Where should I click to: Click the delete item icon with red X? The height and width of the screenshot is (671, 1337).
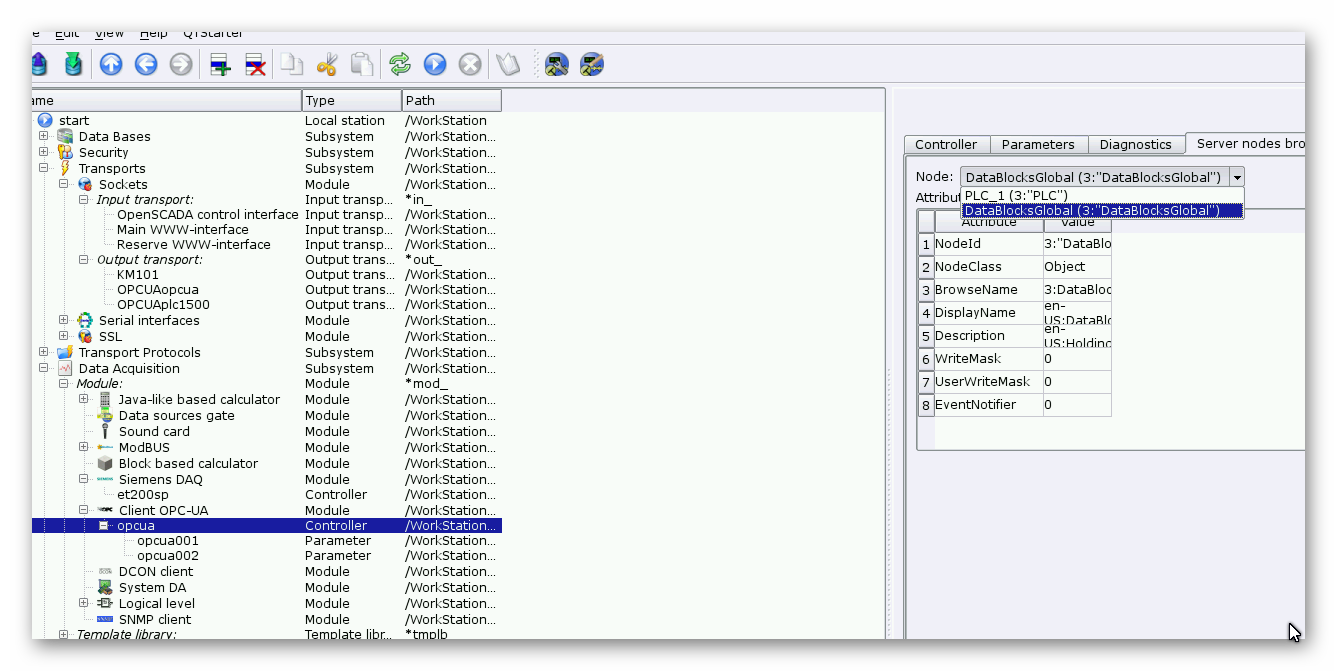255,65
